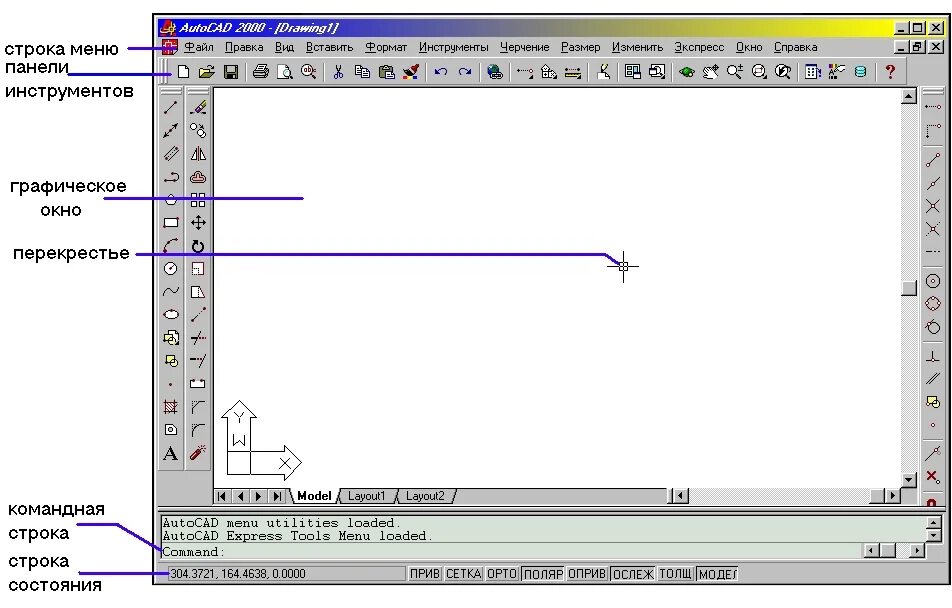This screenshot has height=608, width=952.
Task: Open the Distance inquiry flyout icon
Action: (573, 72)
